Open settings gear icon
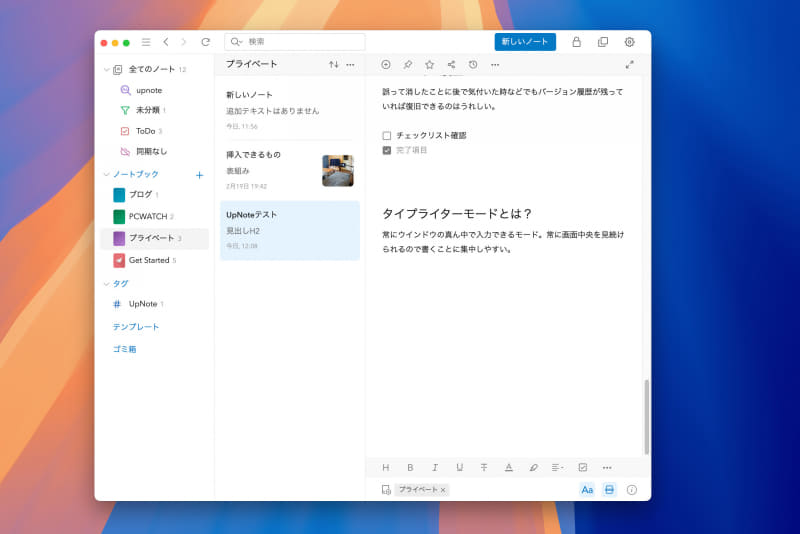800x534 pixels. pos(630,42)
